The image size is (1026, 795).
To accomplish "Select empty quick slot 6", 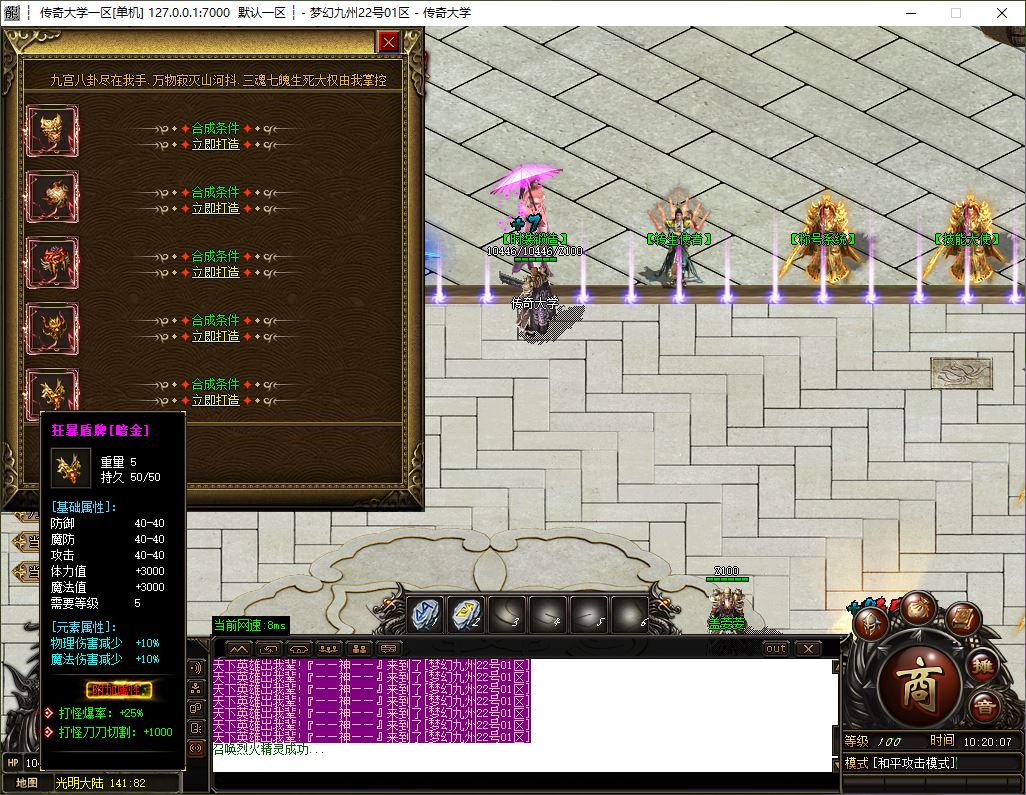I will (x=629, y=614).
